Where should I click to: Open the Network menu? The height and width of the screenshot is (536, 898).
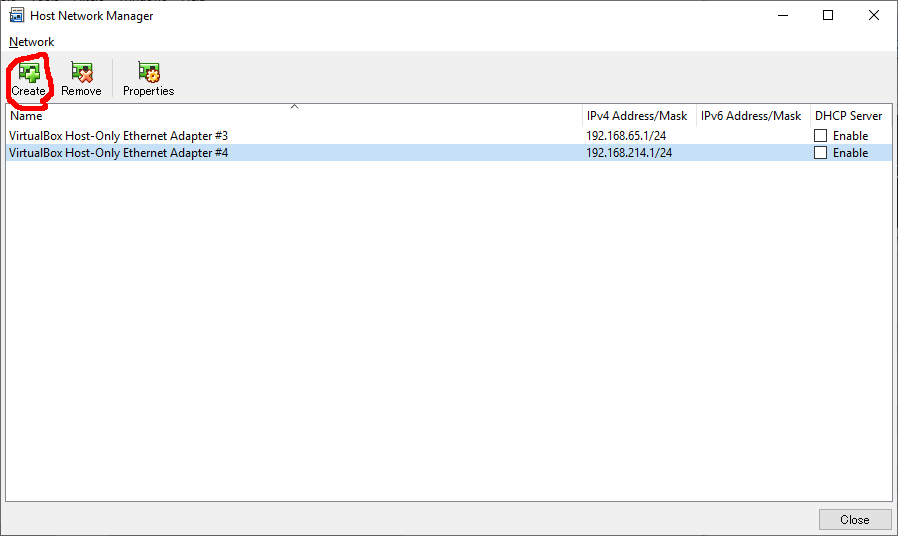31,42
